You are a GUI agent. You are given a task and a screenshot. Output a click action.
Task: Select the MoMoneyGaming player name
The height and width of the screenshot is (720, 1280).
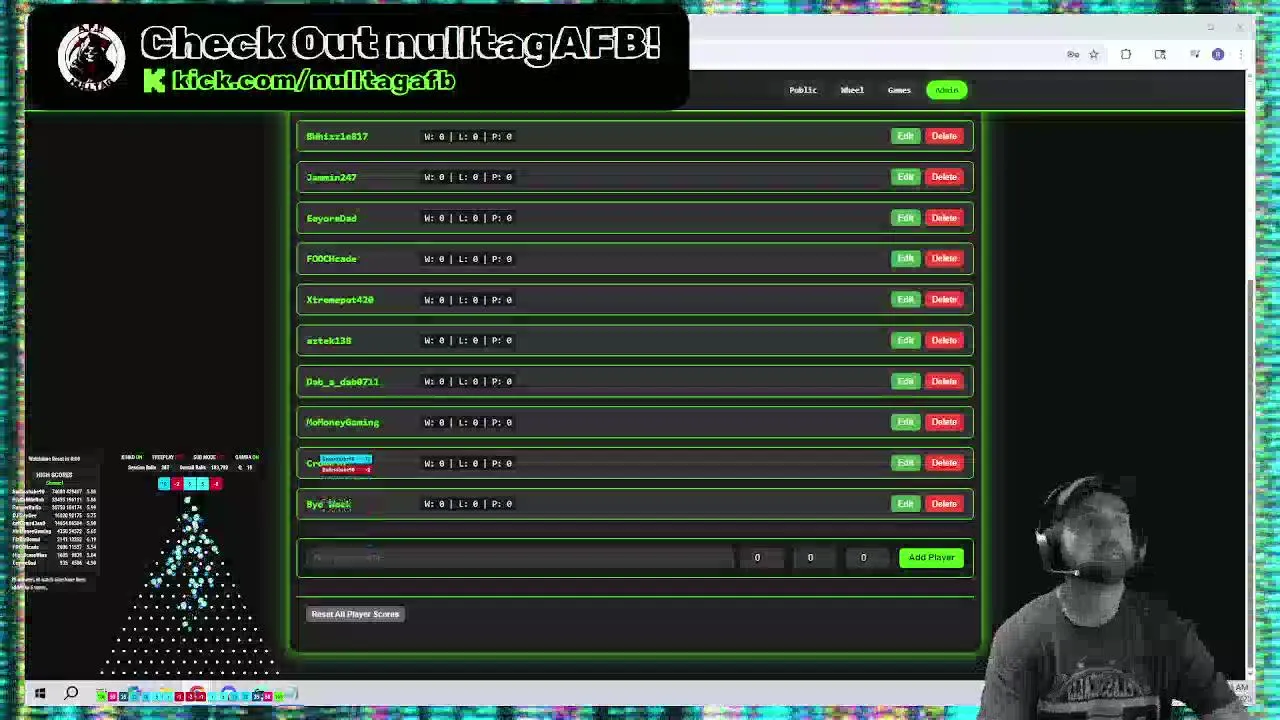(342, 422)
